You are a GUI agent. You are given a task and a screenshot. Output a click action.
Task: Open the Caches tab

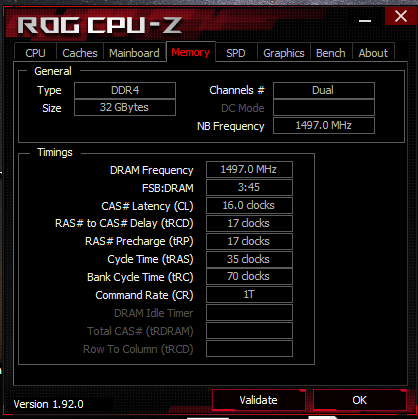point(80,53)
